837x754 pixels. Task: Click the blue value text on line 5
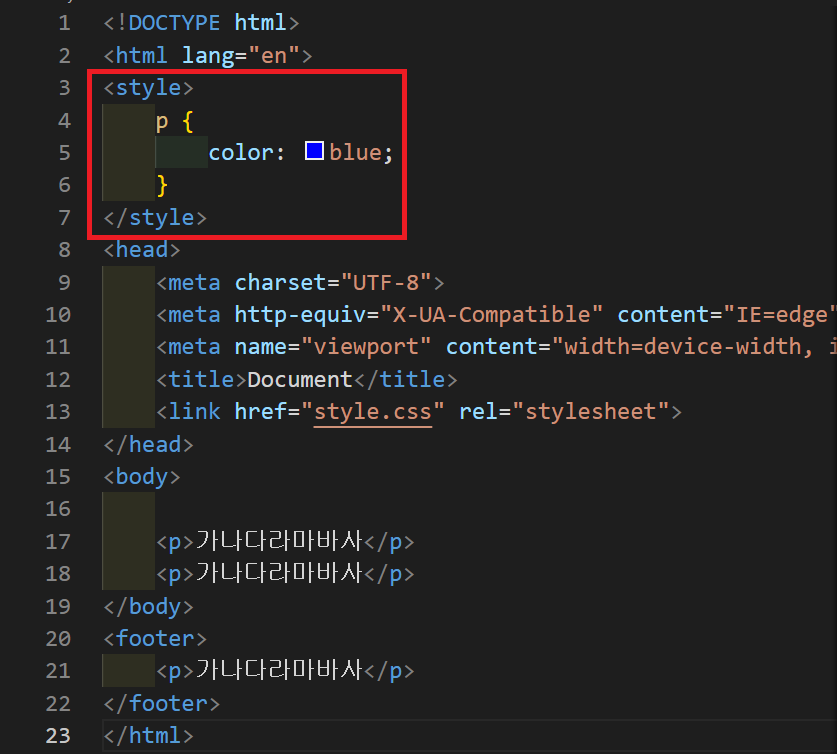(x=355, y=153)
